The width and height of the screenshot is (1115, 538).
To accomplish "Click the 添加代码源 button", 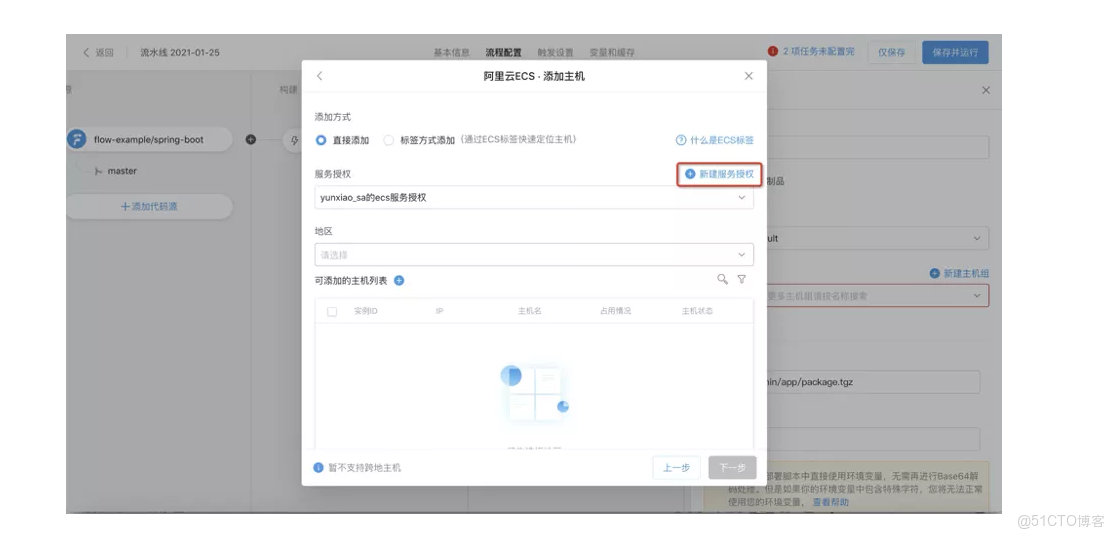I will click(x=150, y=206).
